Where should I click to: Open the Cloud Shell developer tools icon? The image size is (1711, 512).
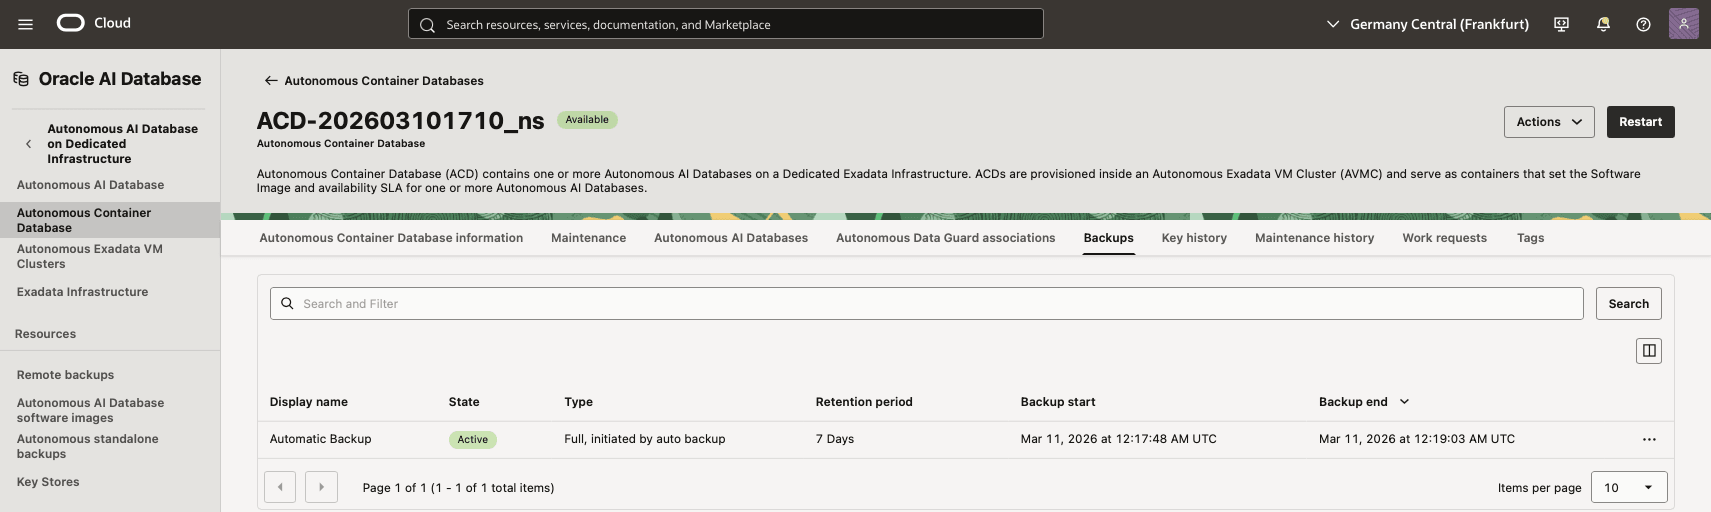tap(1561, 24)
